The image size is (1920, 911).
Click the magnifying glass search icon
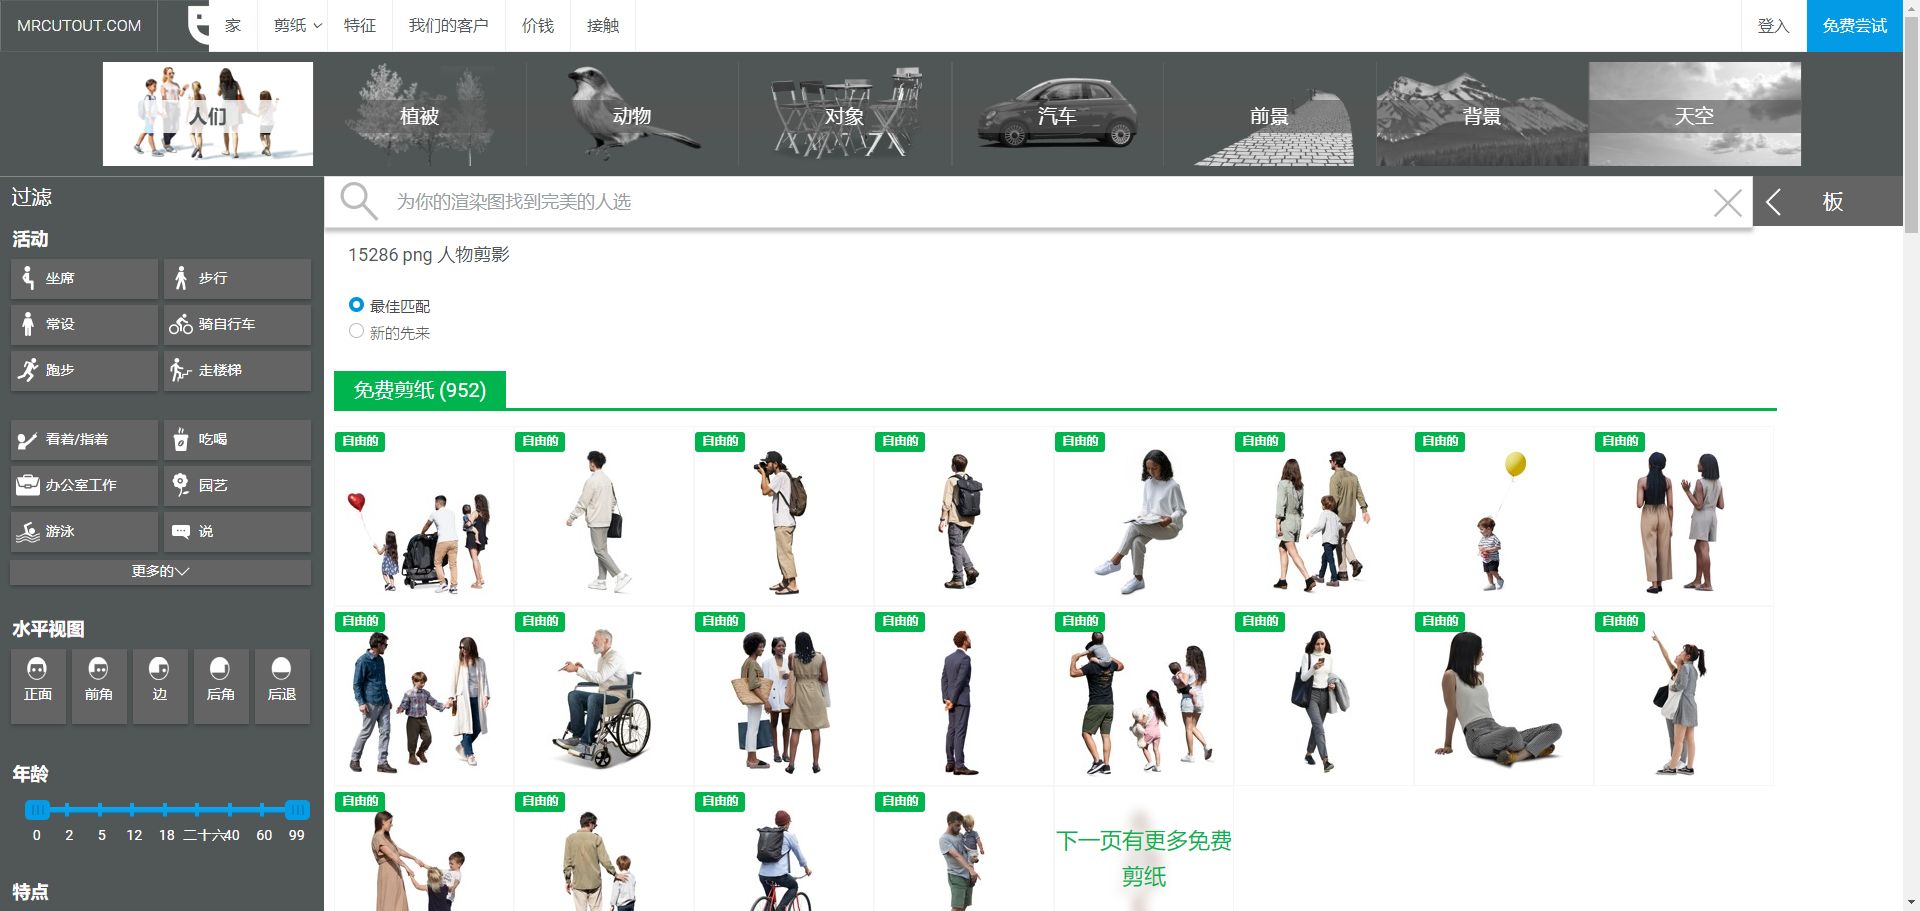coord(358,201)
